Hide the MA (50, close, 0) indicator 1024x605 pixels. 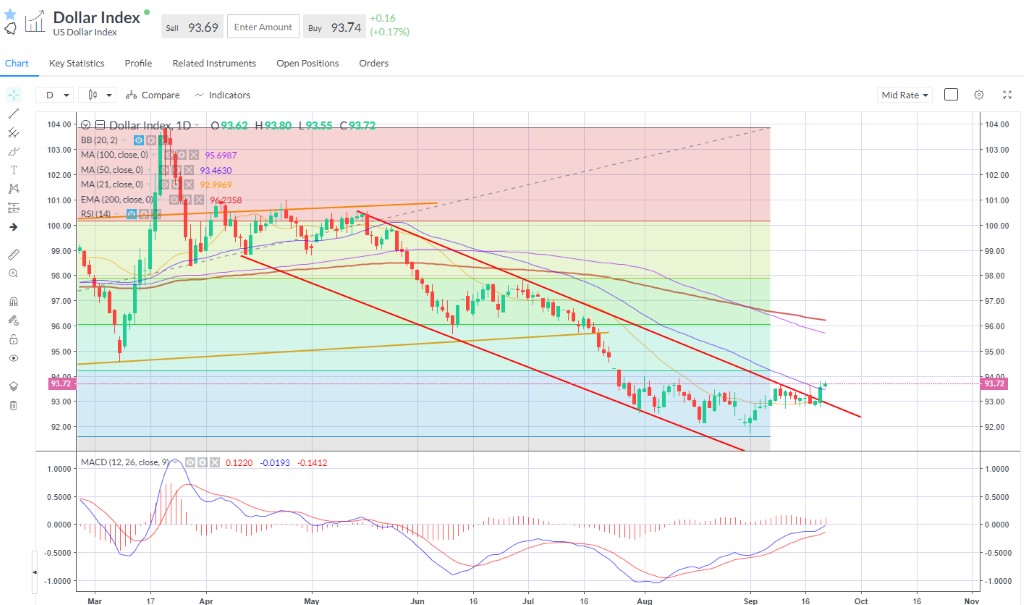pyautogui.click(x=165, y=170)
